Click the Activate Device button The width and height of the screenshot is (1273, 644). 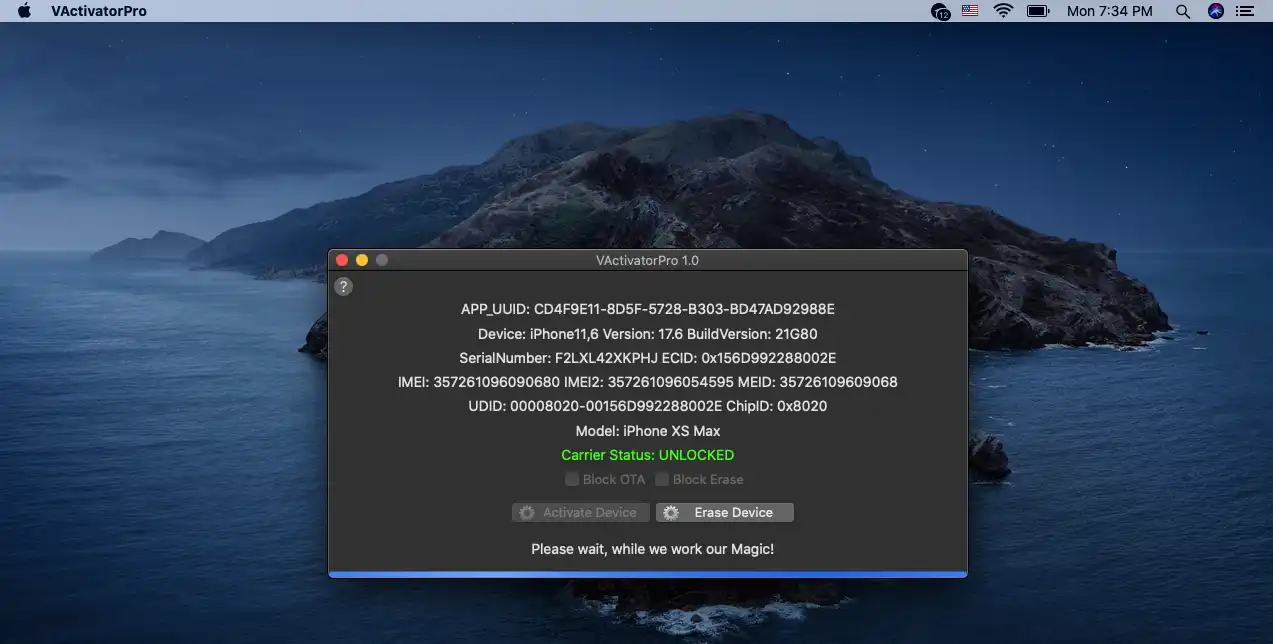coord(580,512)
